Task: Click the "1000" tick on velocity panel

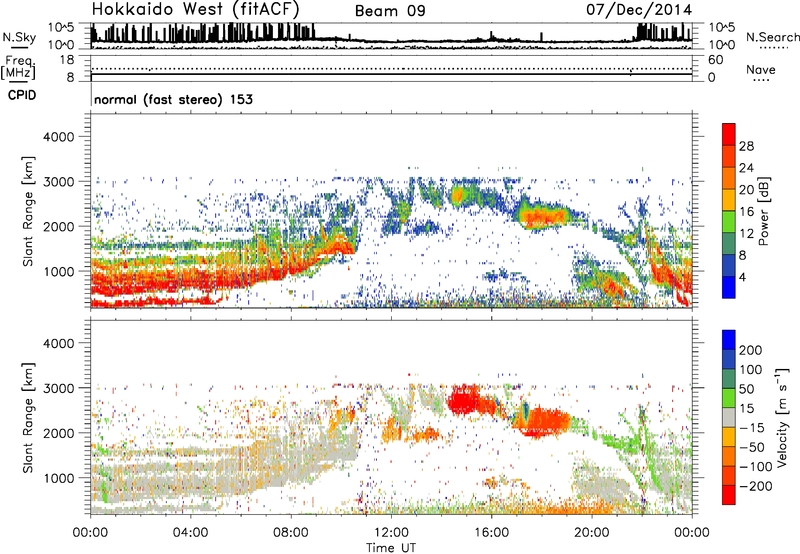Action: [58, 478]
